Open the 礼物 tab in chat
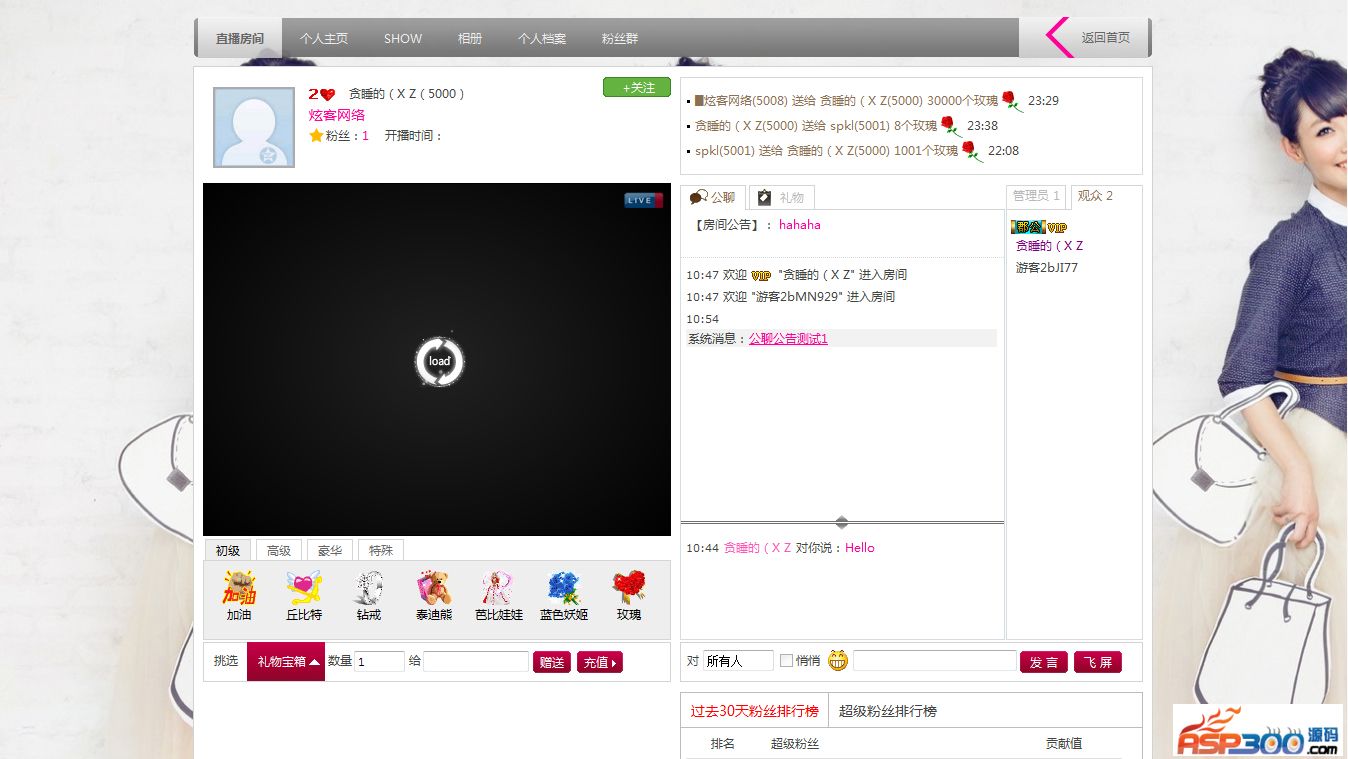Viewport: 1348px width, 759px height. coord(782,198)
